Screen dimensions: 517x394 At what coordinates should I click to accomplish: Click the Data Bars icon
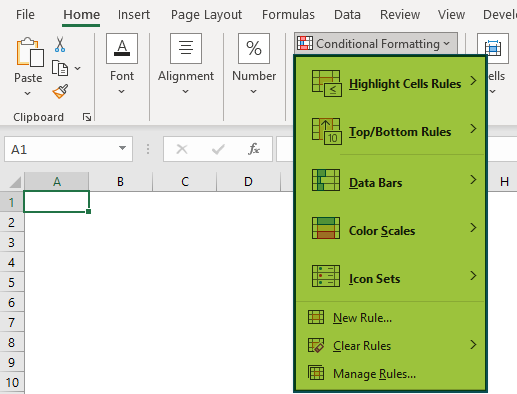[x=326, y=180]
